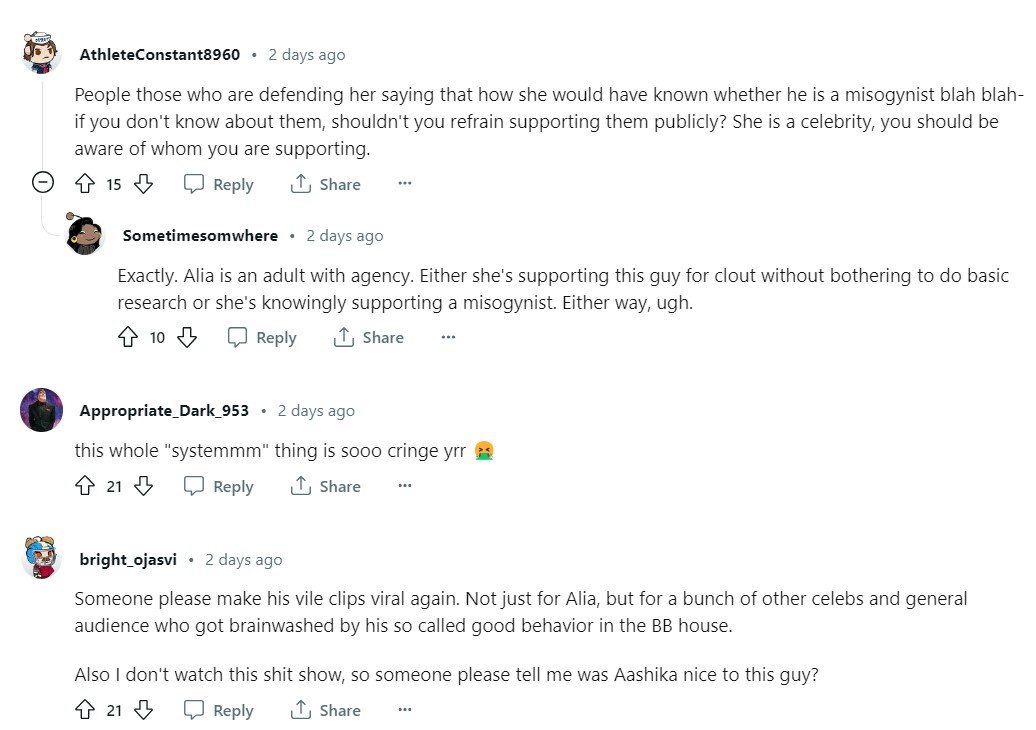Image resolution: width=1036 pixels, height=730 pixels.
Task: Upvote Sometimesomwhere's reply
Action: click(128, 338)
